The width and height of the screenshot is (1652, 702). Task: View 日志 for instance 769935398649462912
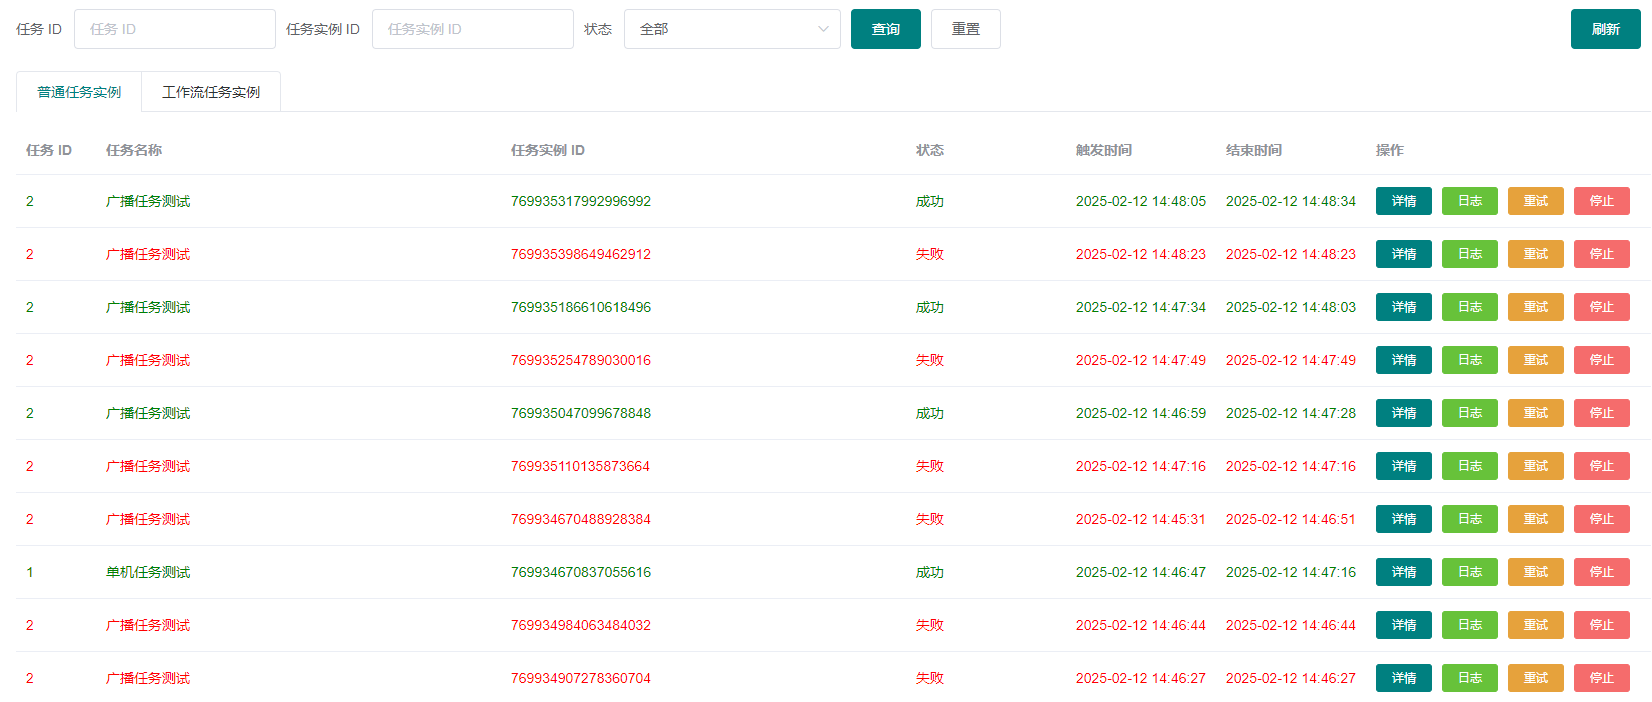click(x=1469, y=254)
